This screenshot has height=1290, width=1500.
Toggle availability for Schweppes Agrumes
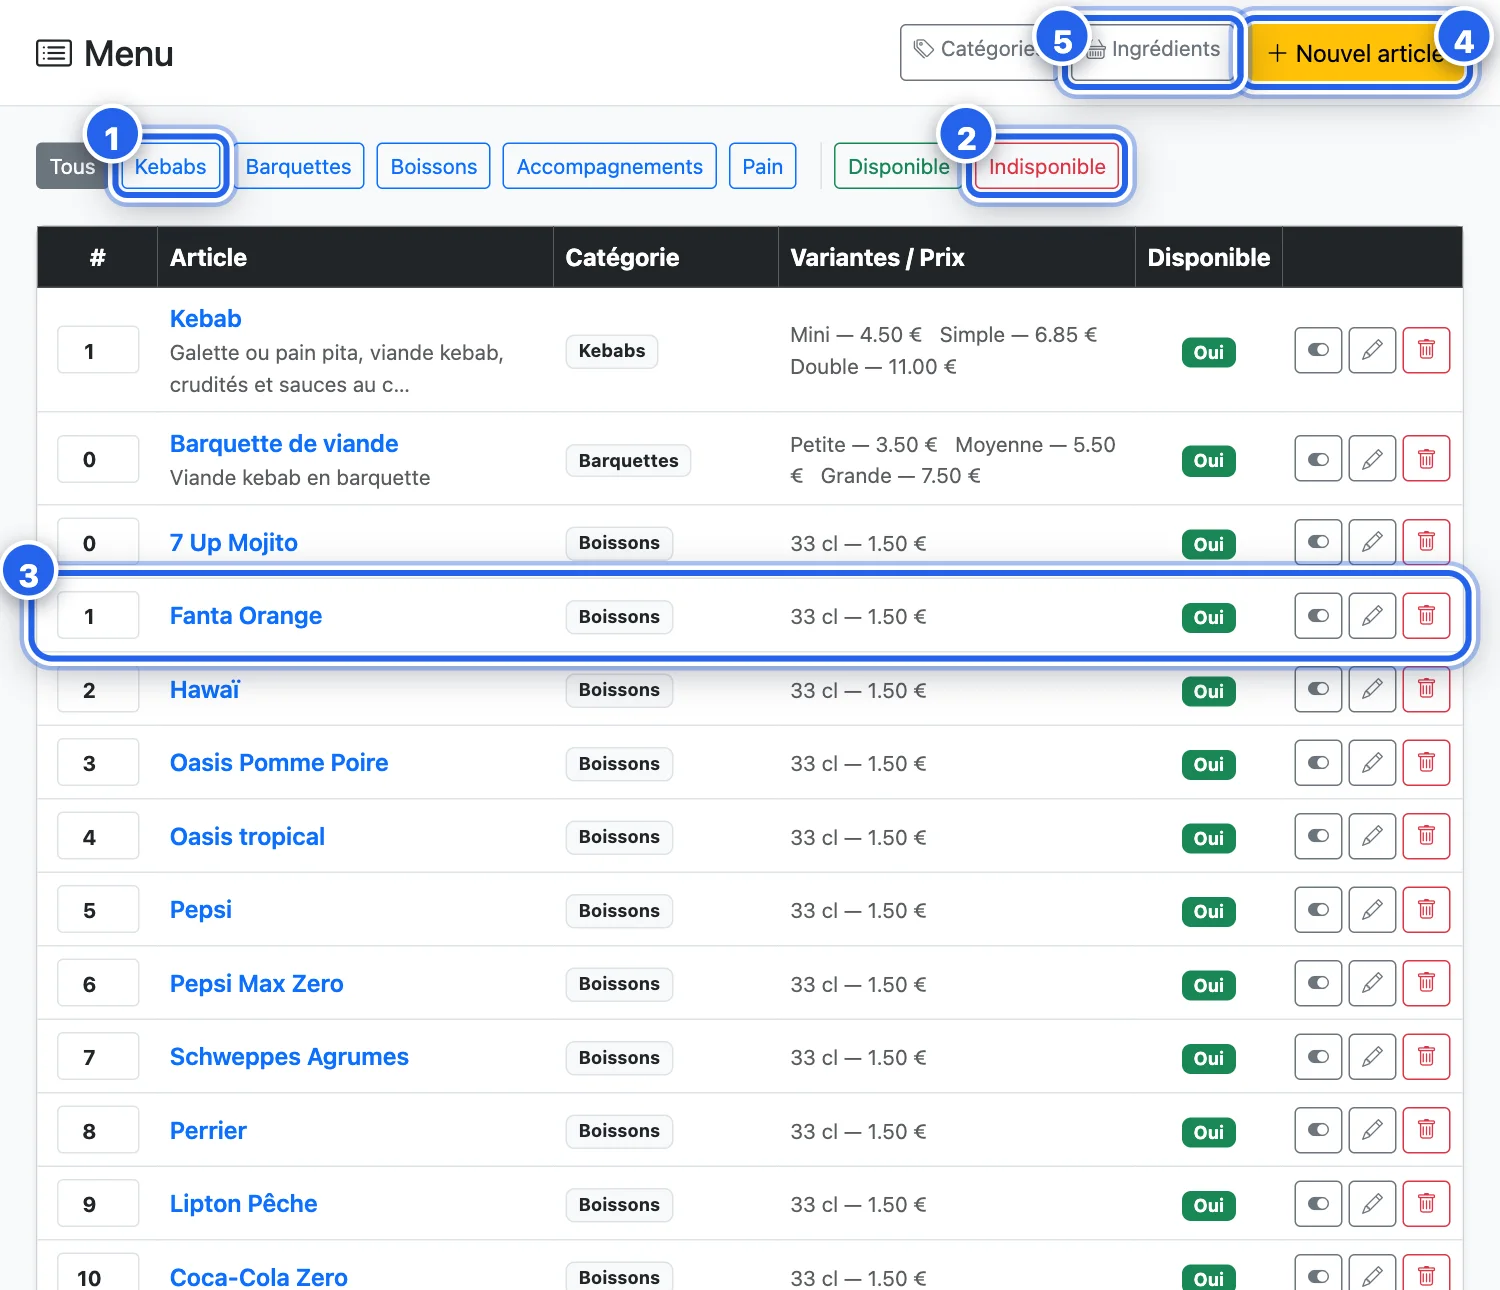[x=1318, y=1057]
